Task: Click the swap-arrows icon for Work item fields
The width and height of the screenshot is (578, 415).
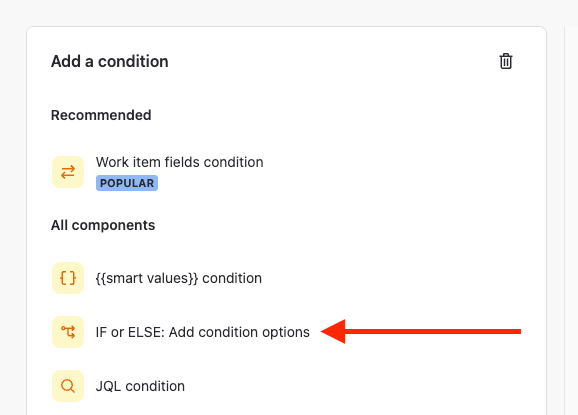Action: [x=68, y=172]
